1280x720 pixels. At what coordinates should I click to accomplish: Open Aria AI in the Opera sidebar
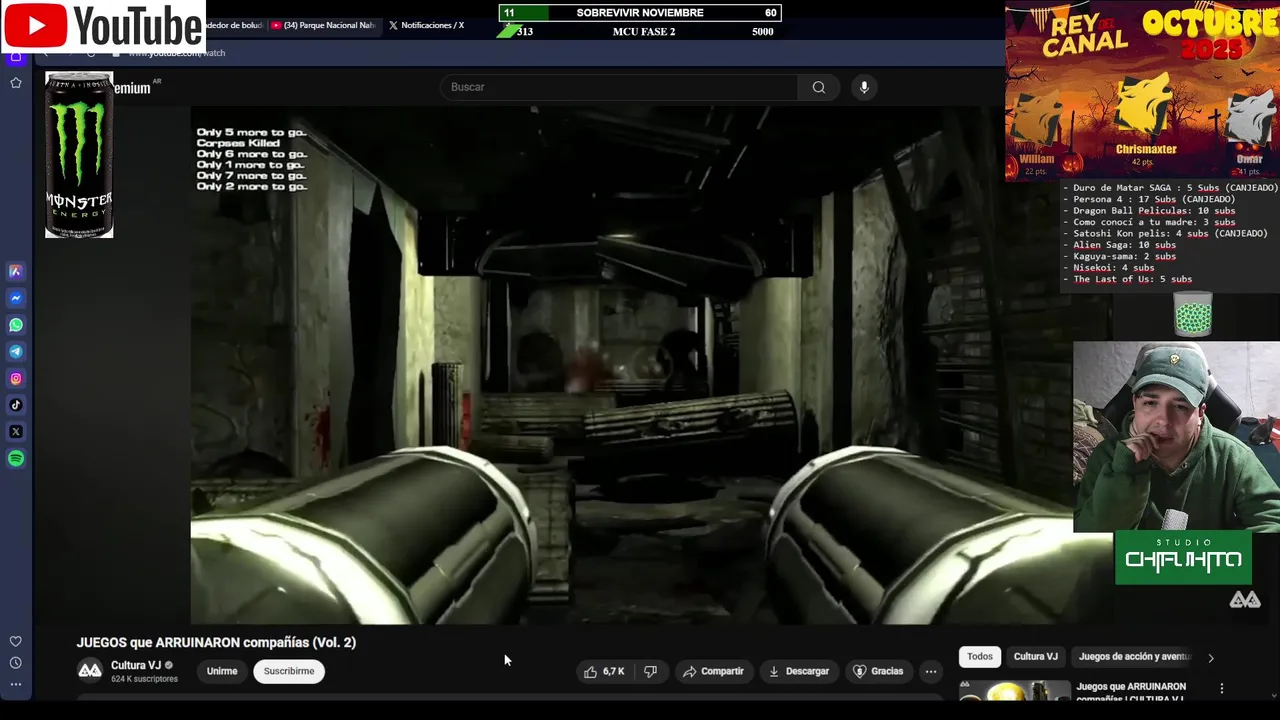click(16, 271)
